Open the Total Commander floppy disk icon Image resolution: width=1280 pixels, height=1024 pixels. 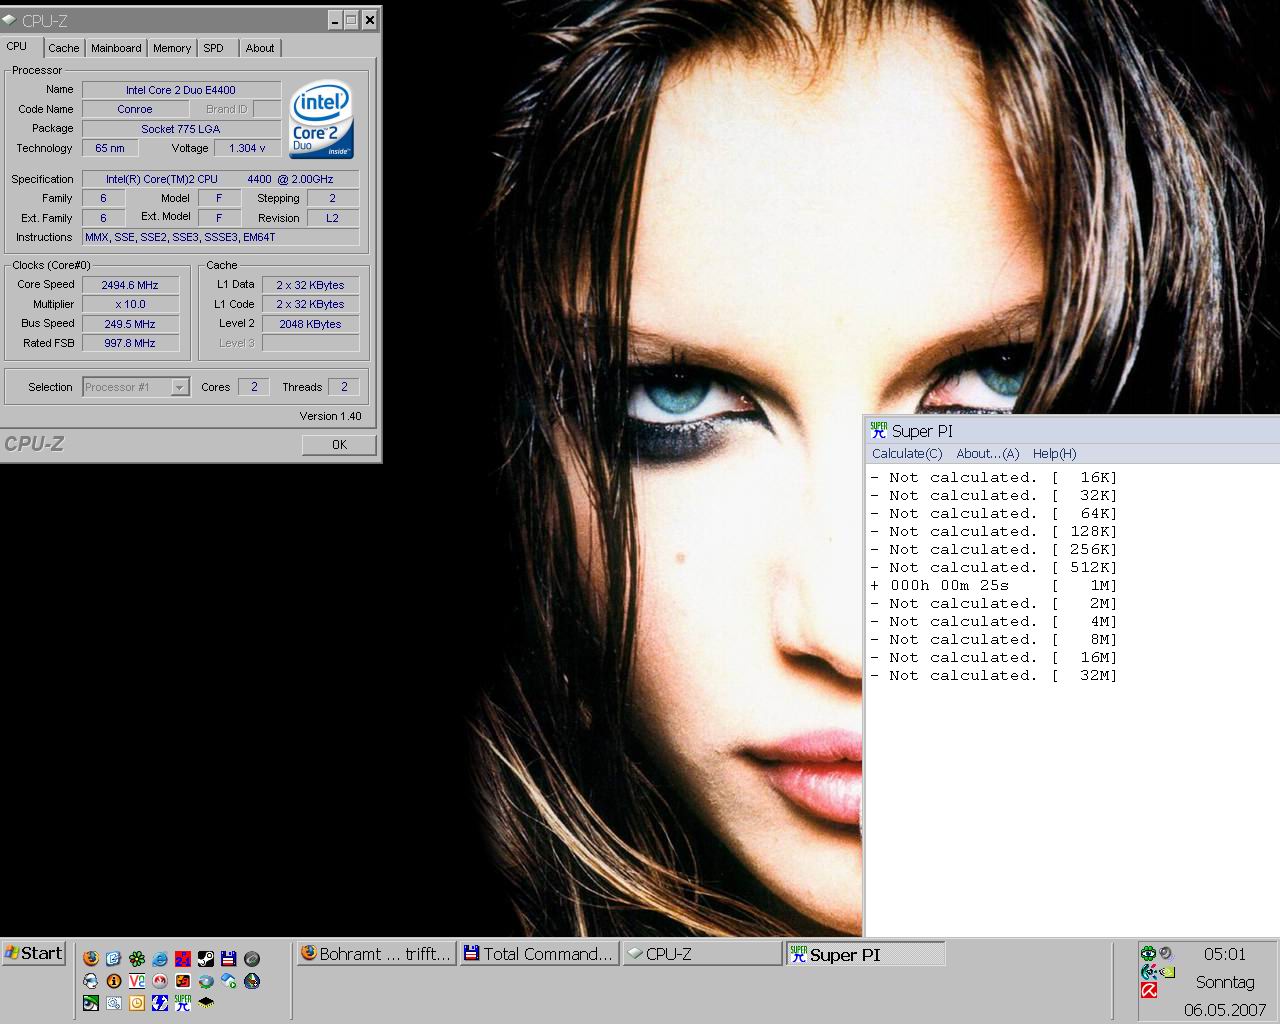click(x=228, y=958)
